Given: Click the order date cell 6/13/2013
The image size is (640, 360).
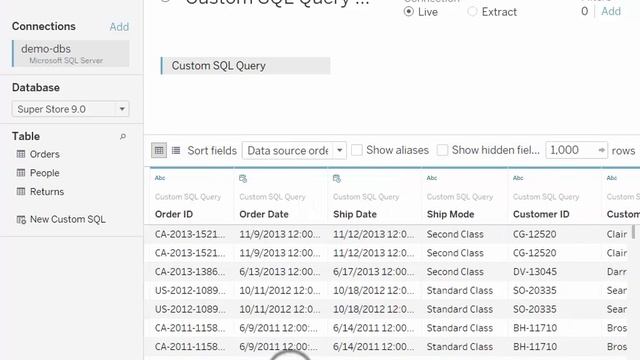Looking at the screenshot, I should (x=280, y=272).
